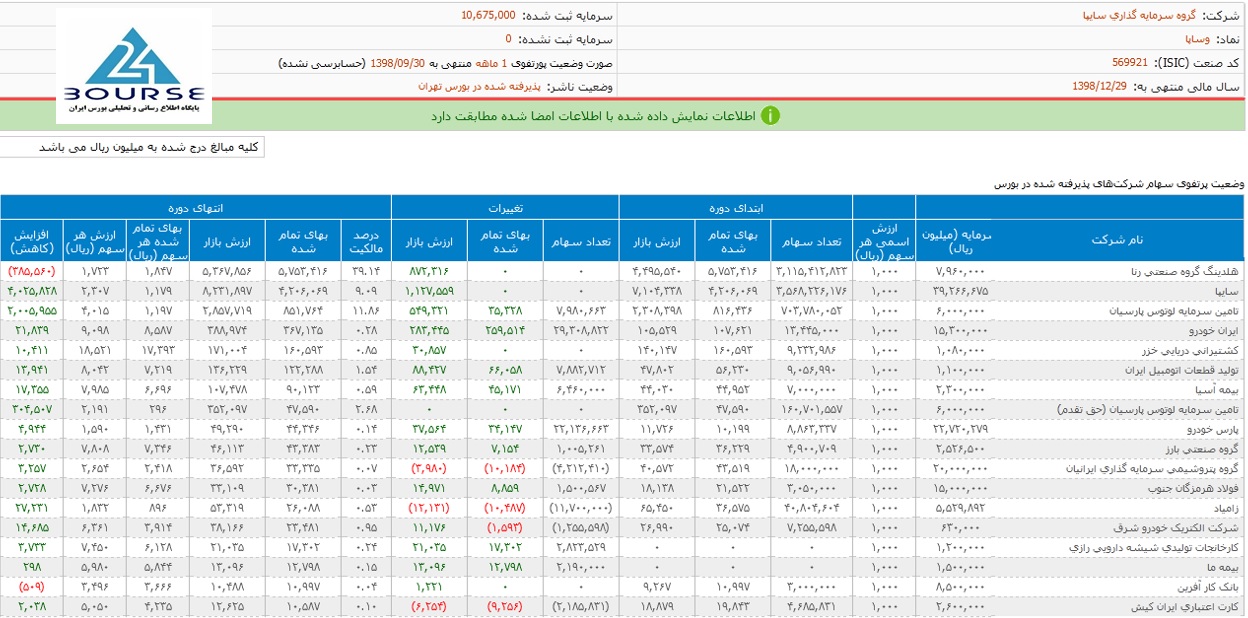Click the 'نام شرکت' column header
1248x618 pixels.
pos(1117,240)
